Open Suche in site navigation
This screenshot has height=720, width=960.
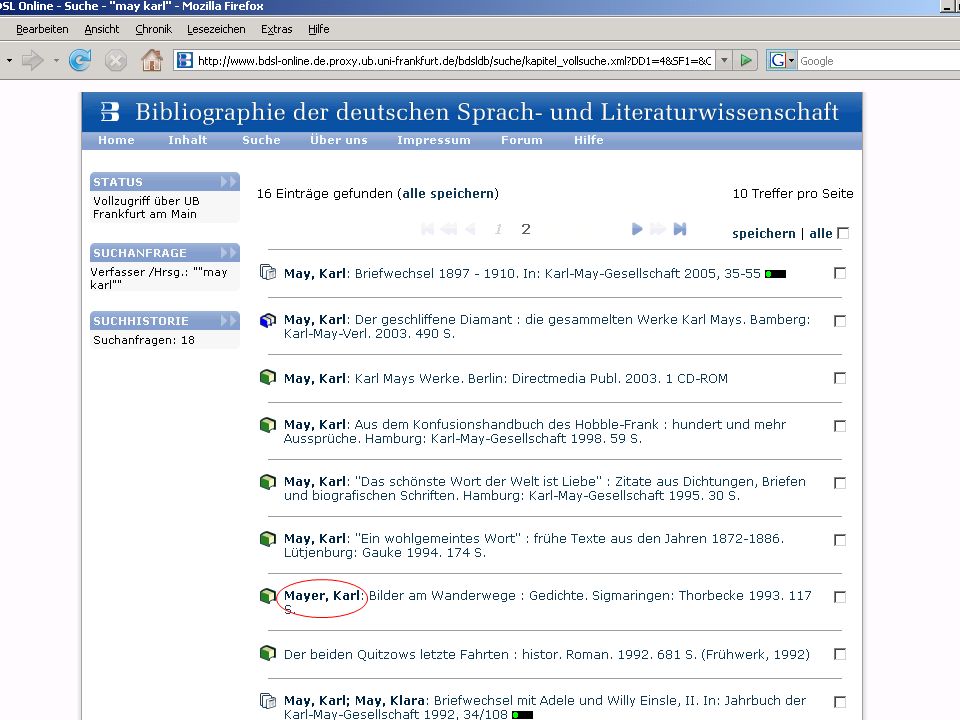click(261, 140)
